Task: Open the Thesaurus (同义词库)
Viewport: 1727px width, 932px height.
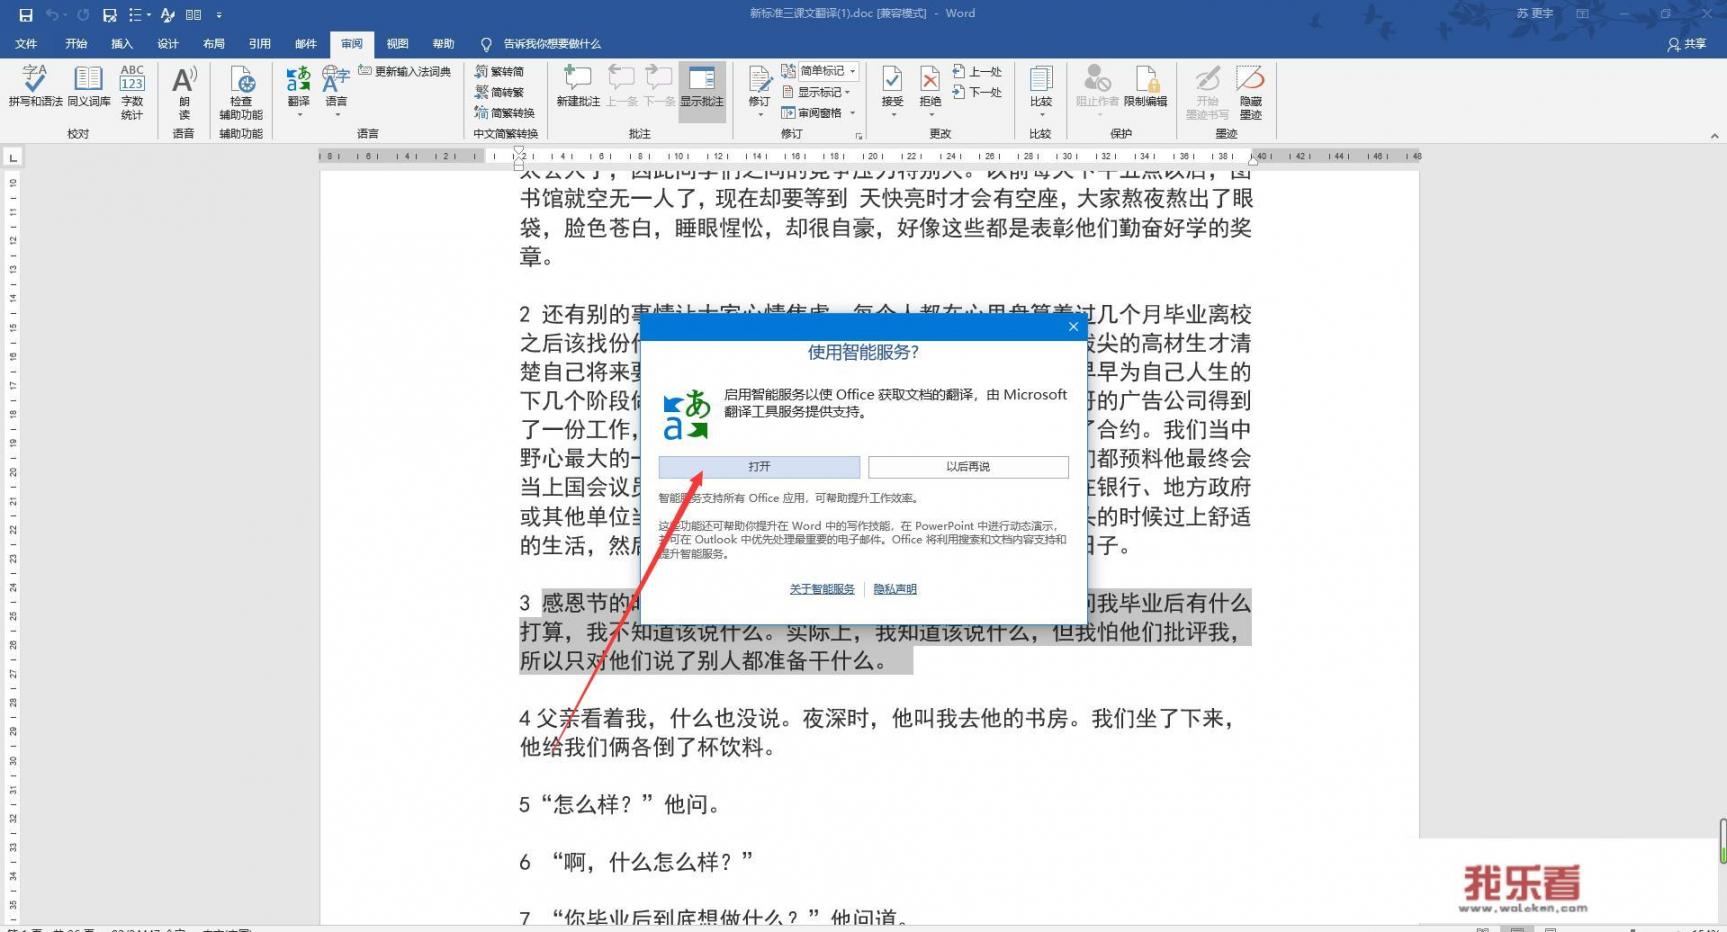Action: pyautogui.click(x=89, y=86)
